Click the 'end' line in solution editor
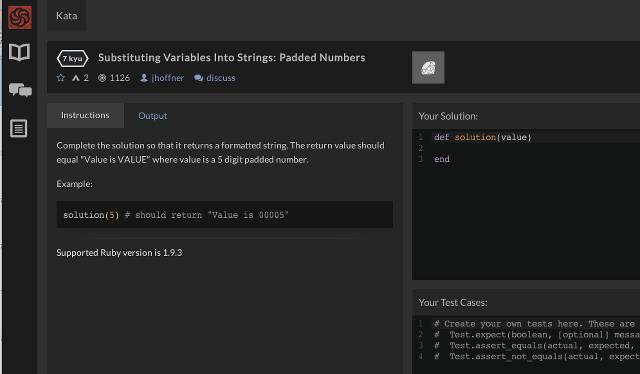 pos(442,159)
